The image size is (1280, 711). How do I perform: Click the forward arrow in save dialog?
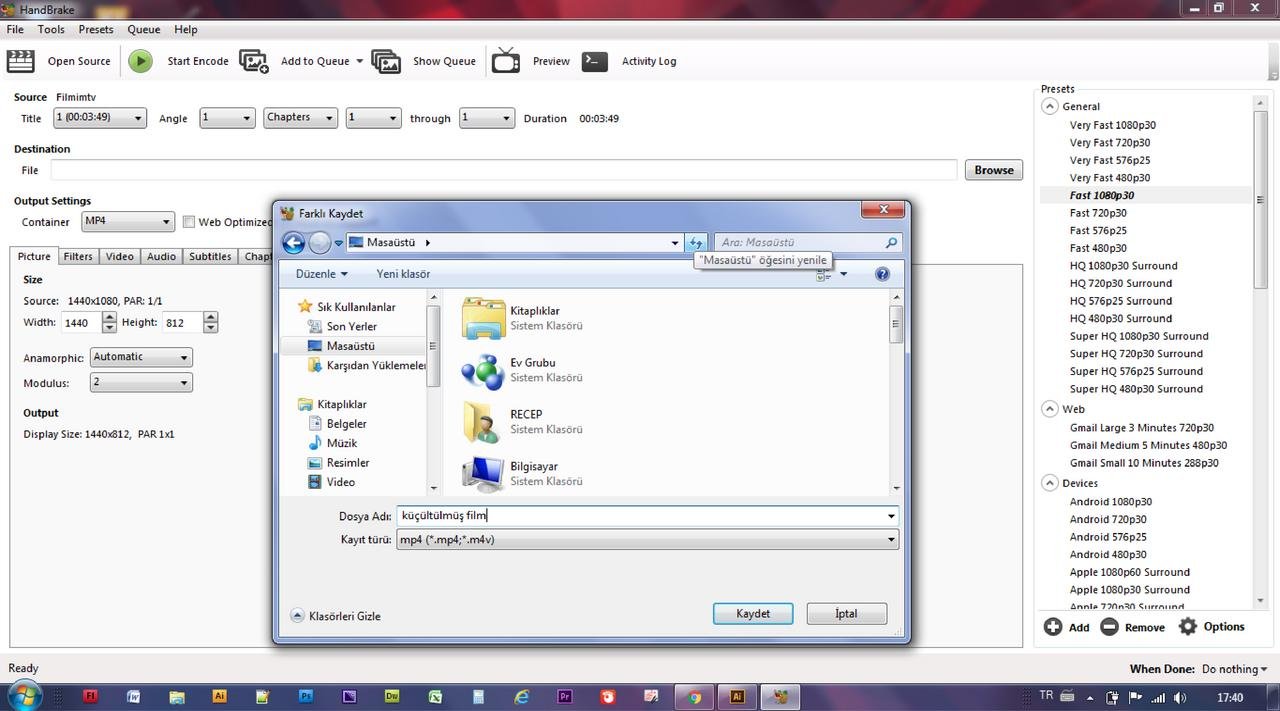coord(320,242)
